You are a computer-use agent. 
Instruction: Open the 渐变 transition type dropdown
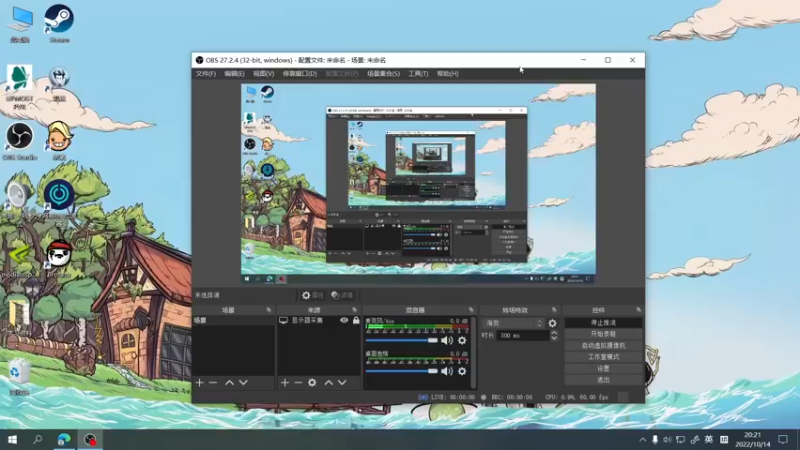pyautogui.click(x=514, y=323)
